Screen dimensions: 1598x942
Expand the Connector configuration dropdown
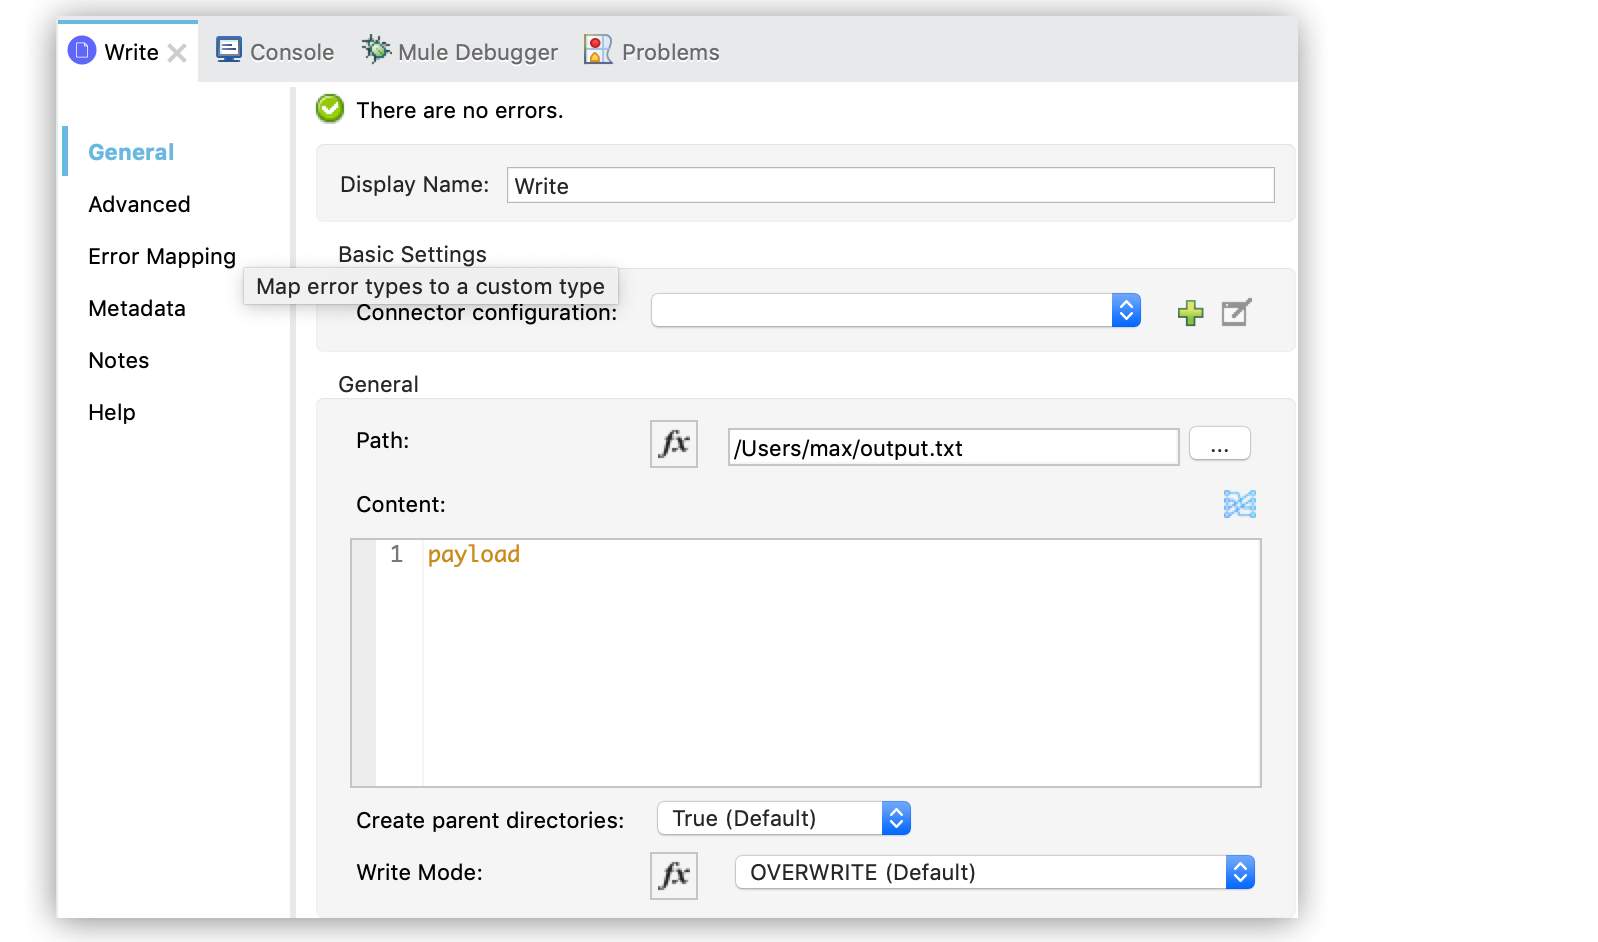click(1126, 311)
